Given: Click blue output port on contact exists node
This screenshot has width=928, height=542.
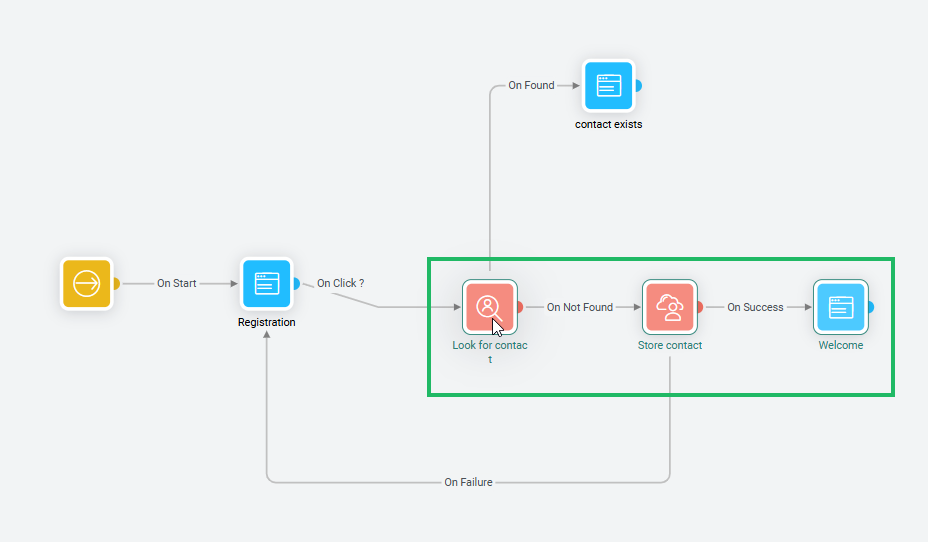Looking at the screenshot, I should tap(639, 86).
